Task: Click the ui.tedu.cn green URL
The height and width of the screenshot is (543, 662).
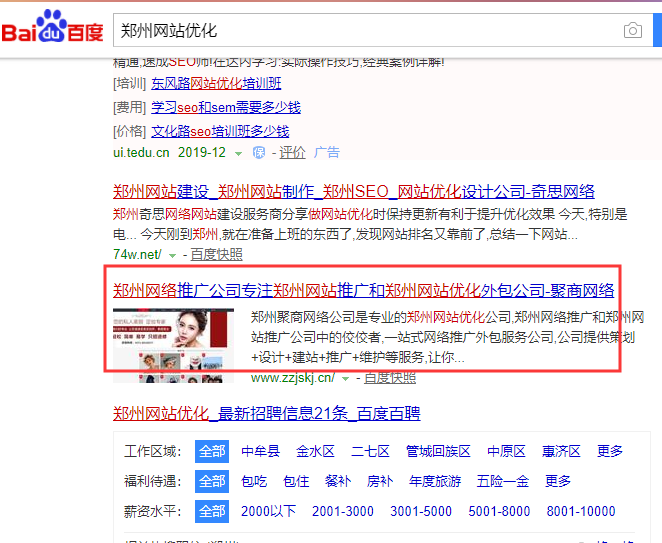Action: click(141, 152)
